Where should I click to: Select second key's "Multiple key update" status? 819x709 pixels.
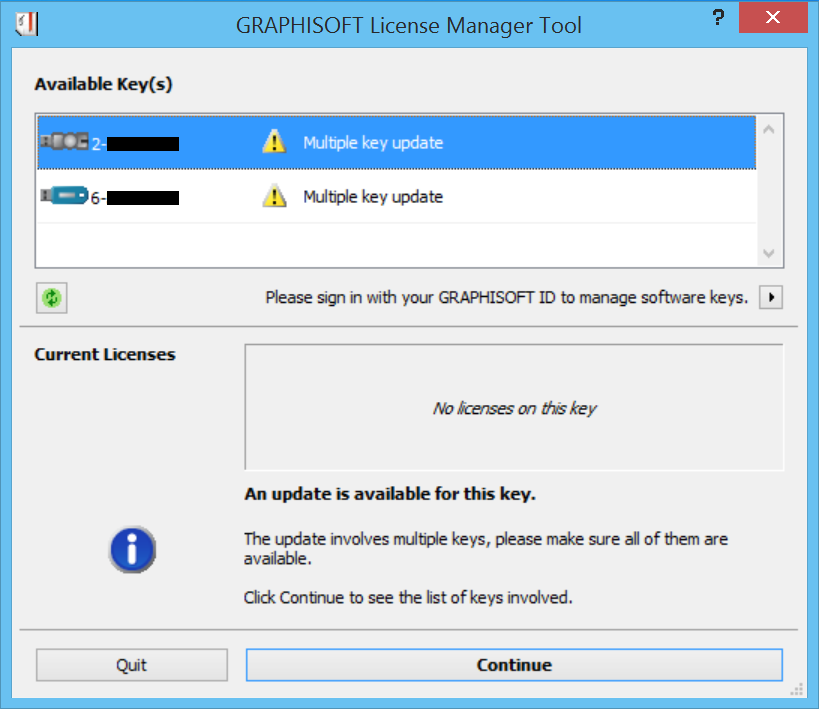click(x=373, y=197)
